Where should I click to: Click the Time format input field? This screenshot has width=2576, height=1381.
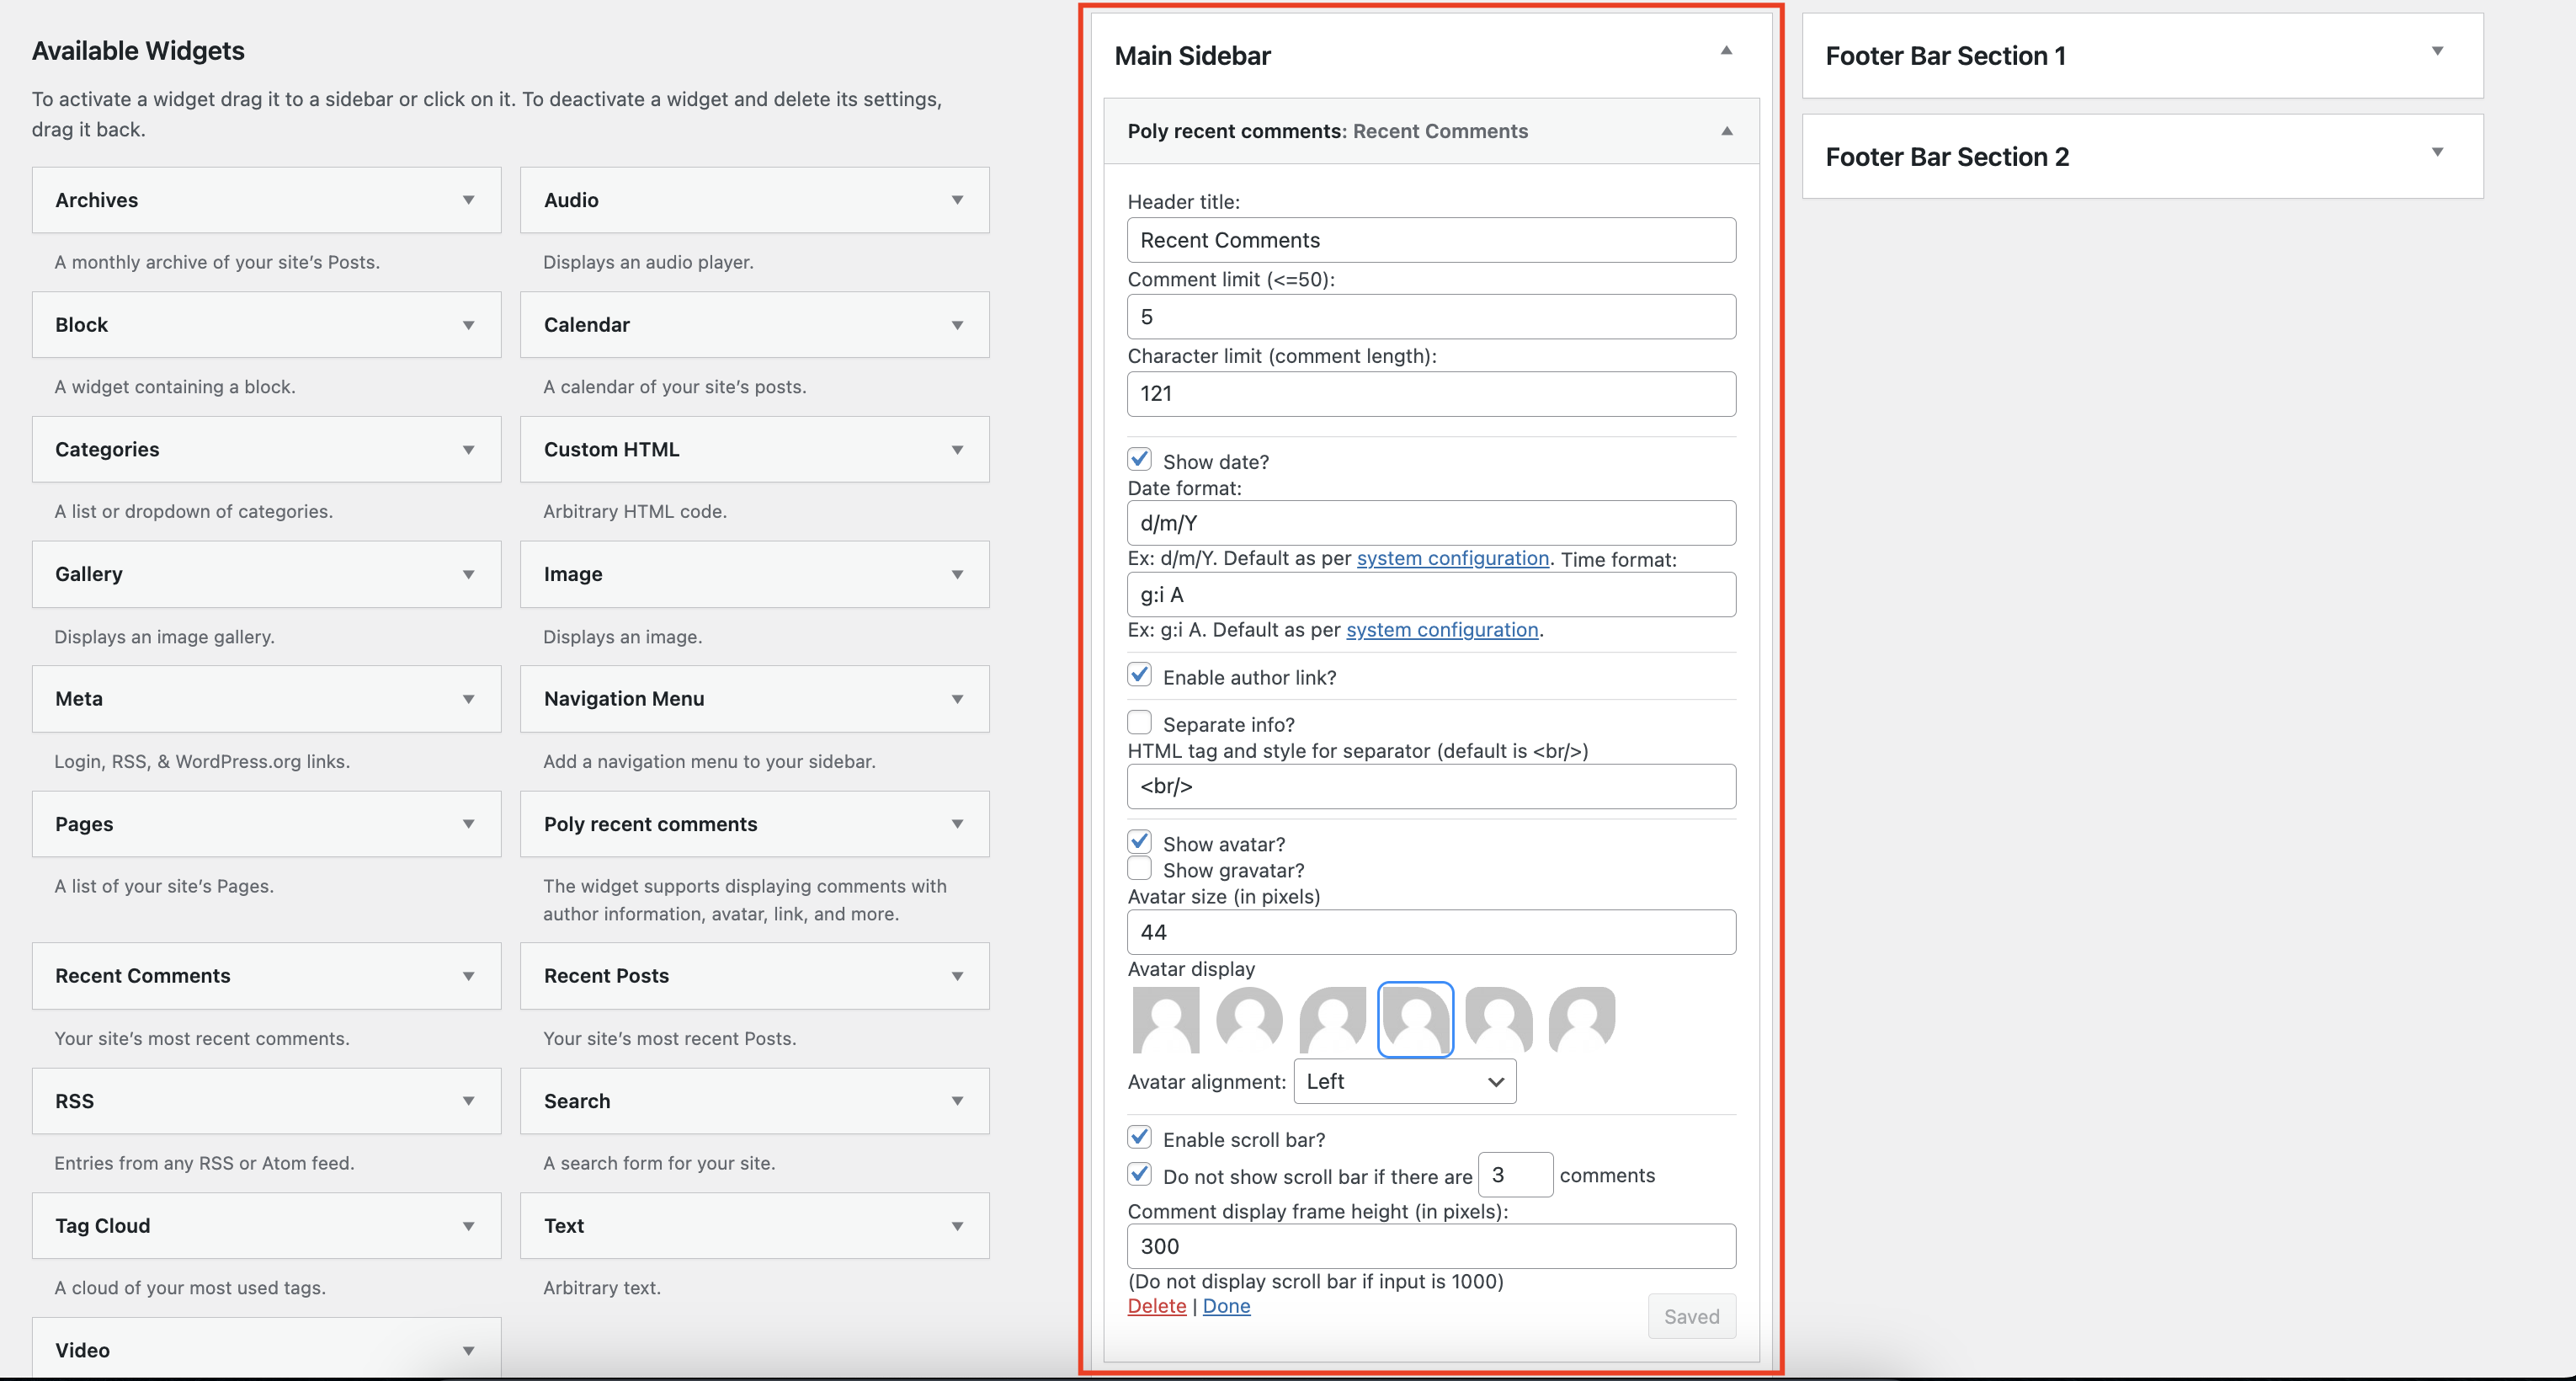1431,595
